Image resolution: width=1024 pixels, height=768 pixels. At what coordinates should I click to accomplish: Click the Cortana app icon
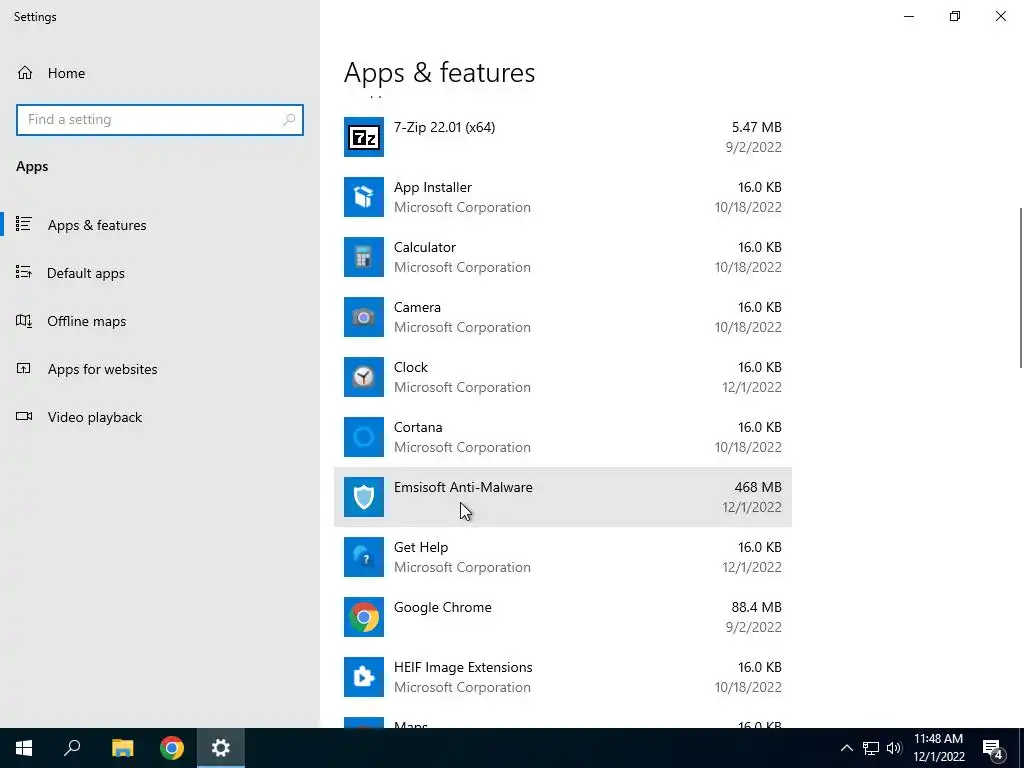pos(364,438)
